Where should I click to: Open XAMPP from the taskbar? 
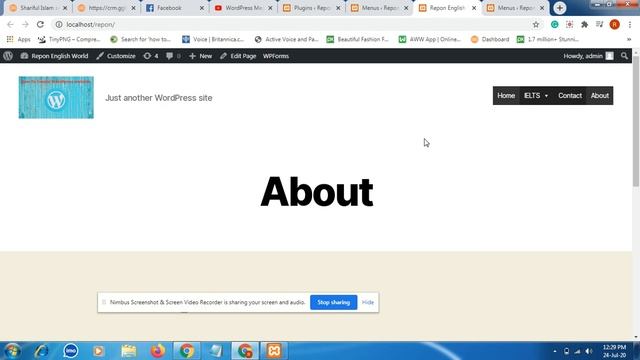tap(274, 351)
